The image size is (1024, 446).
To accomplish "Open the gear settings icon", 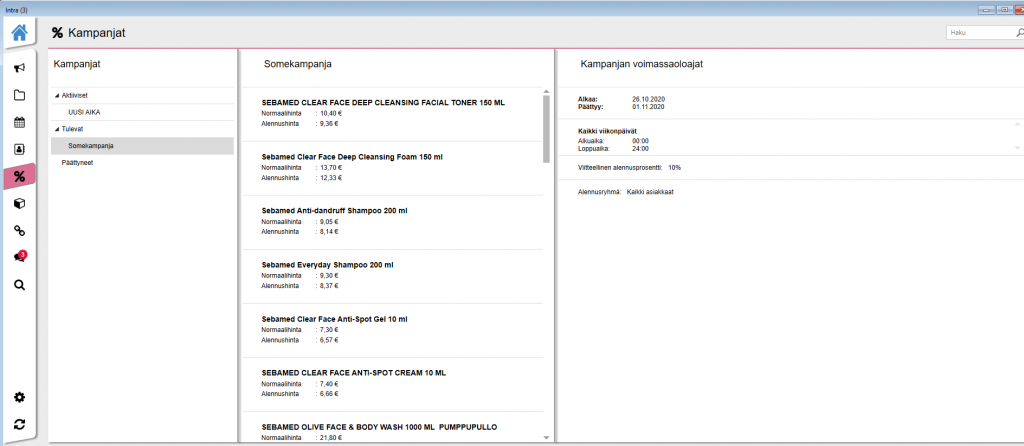I will coord(20,397).
